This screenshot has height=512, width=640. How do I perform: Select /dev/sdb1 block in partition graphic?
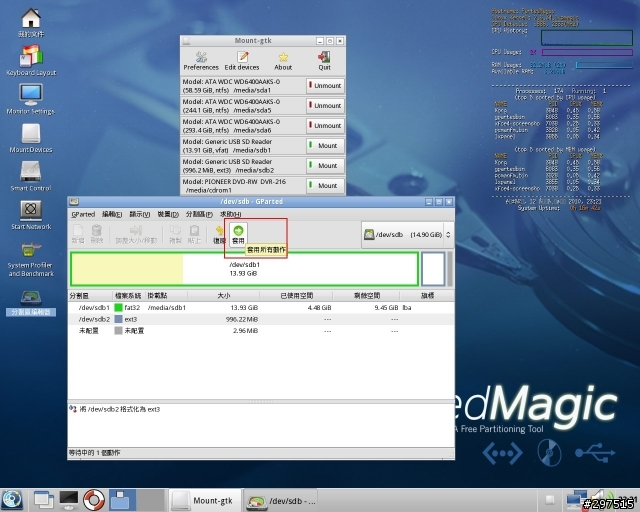click(x=244, y=269)
